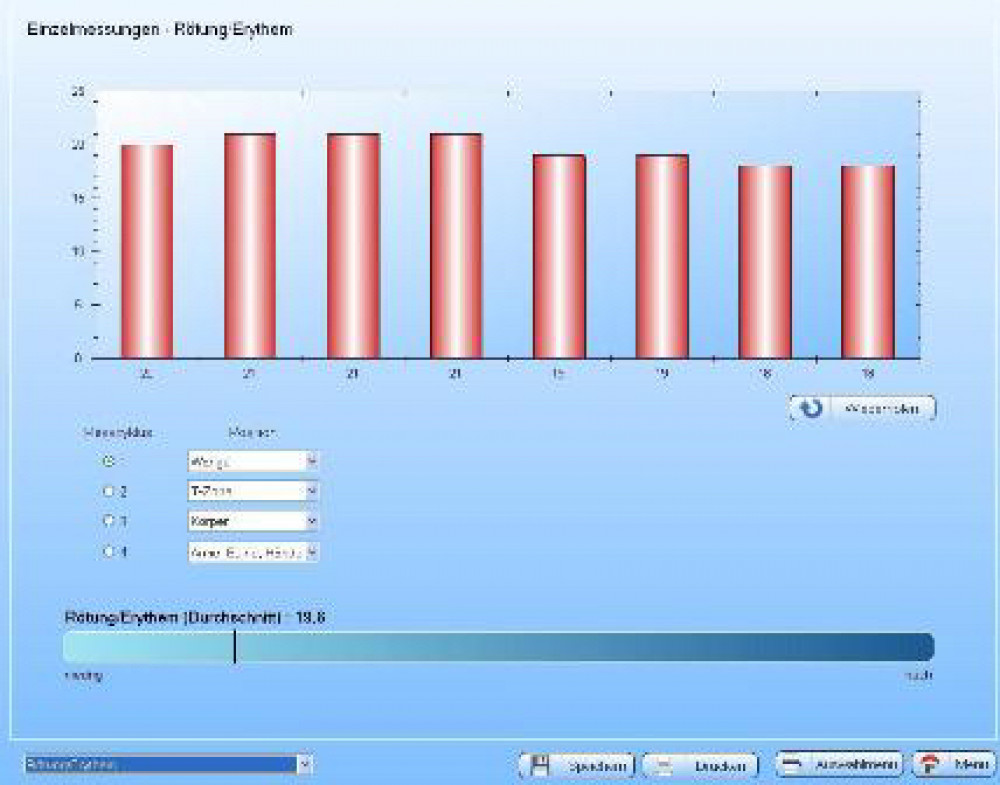1000x785 pixels.
Task: Click the first bar in the chart
Action: coord(147,251)
